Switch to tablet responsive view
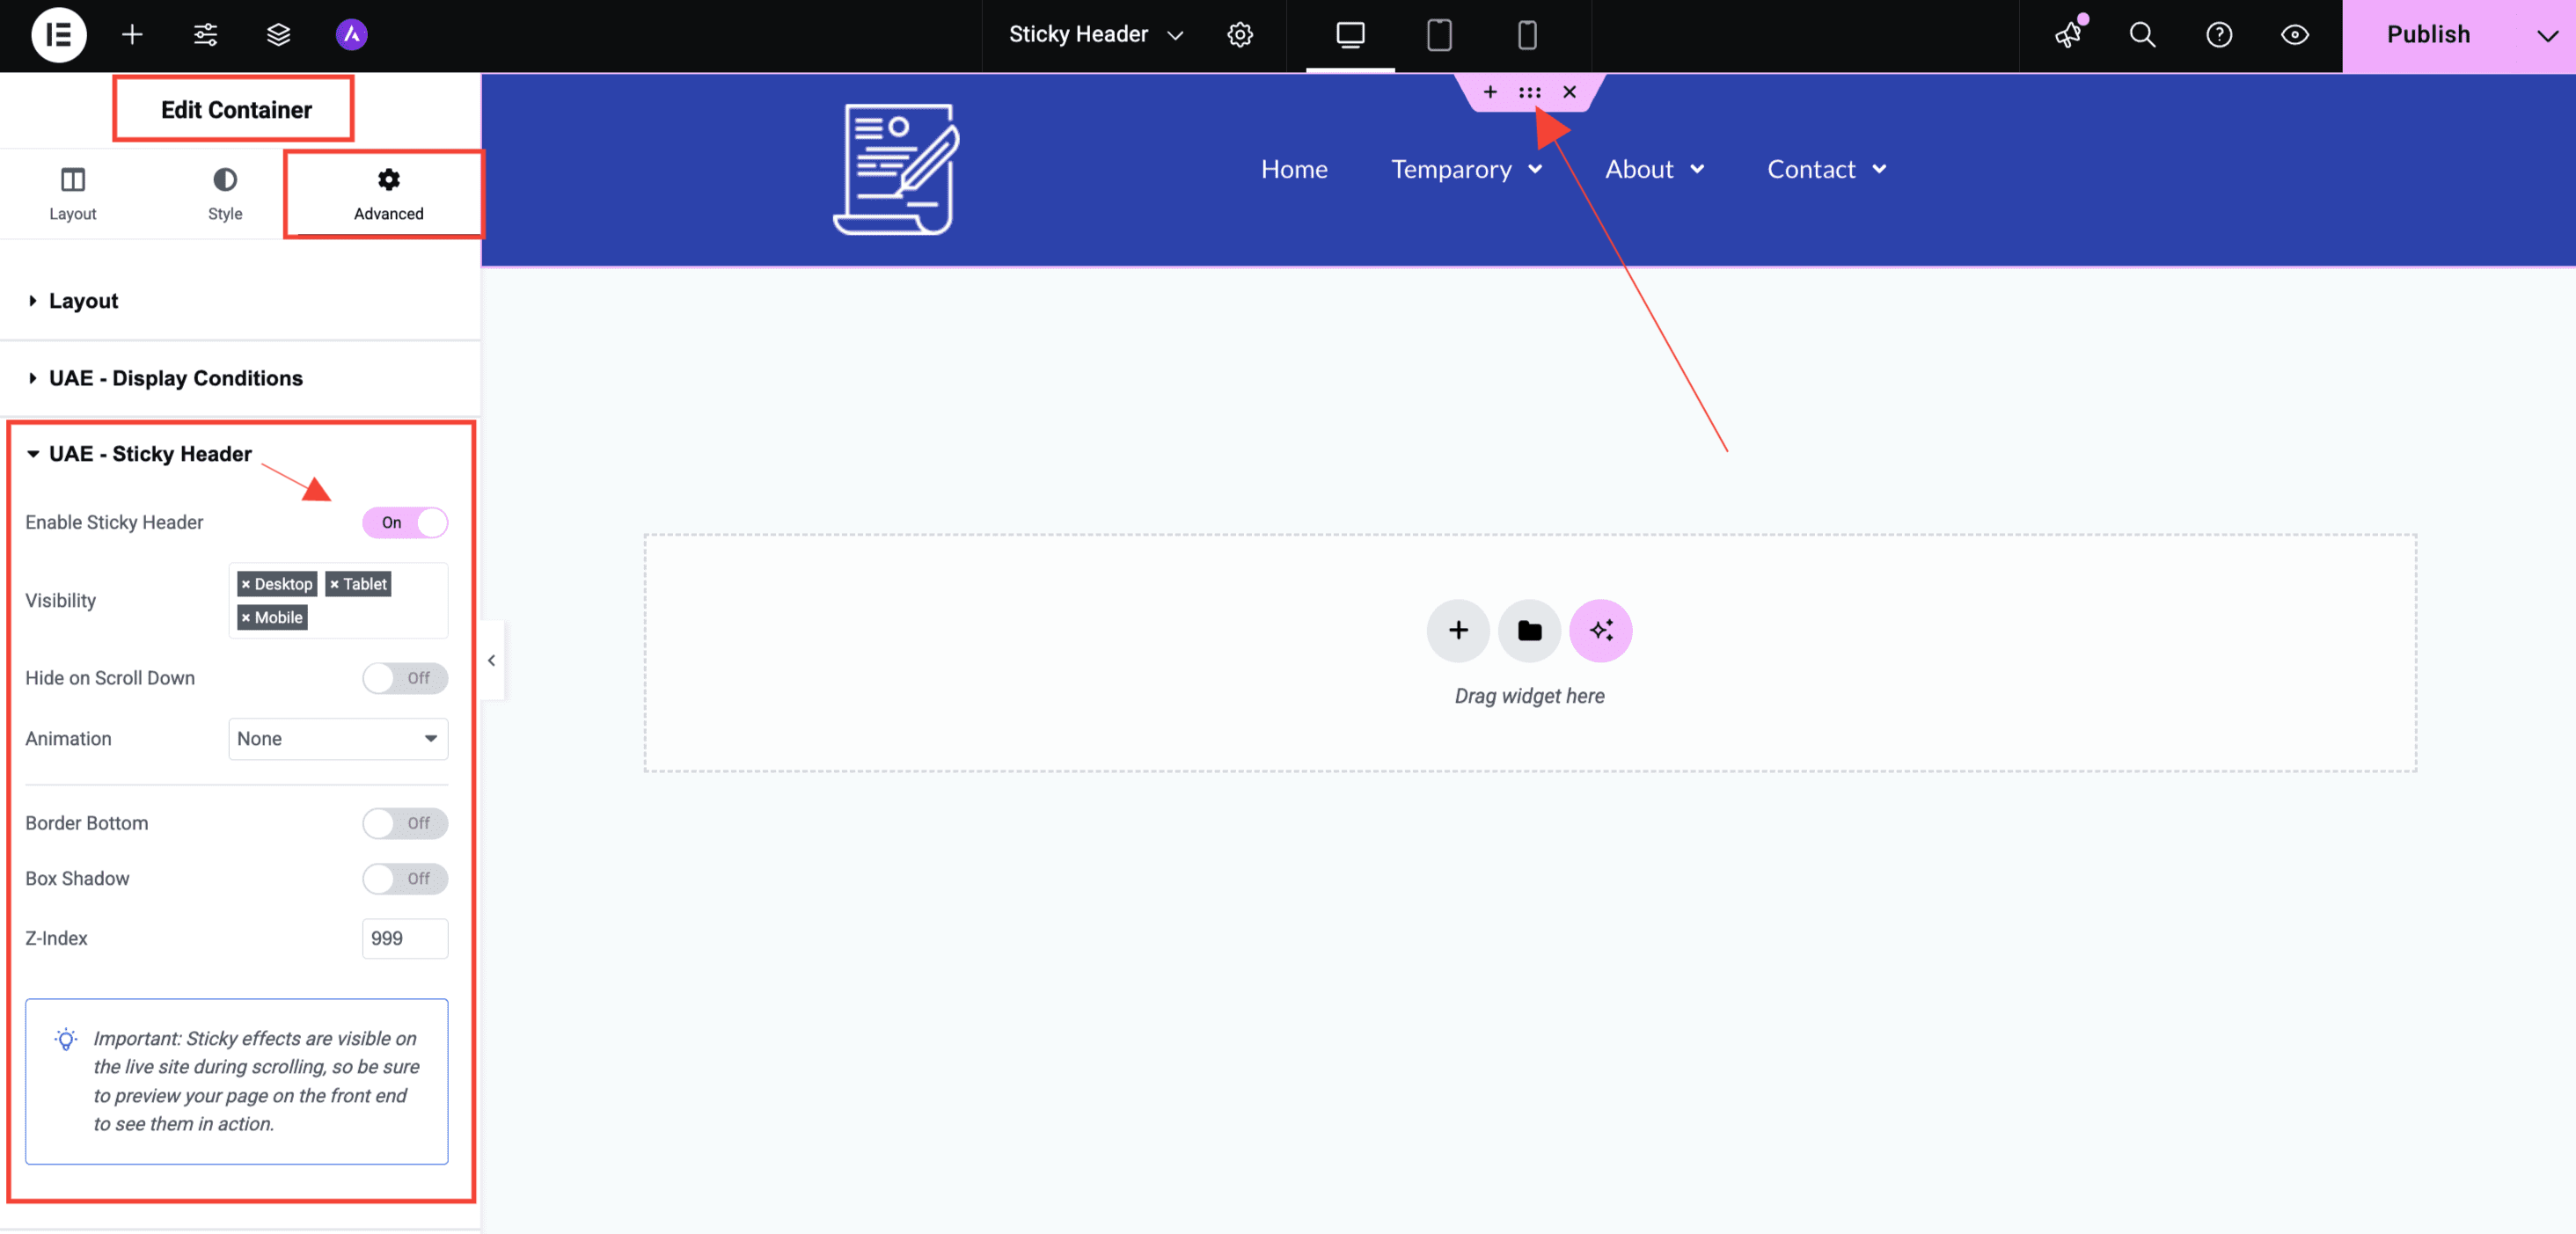 1438,35
